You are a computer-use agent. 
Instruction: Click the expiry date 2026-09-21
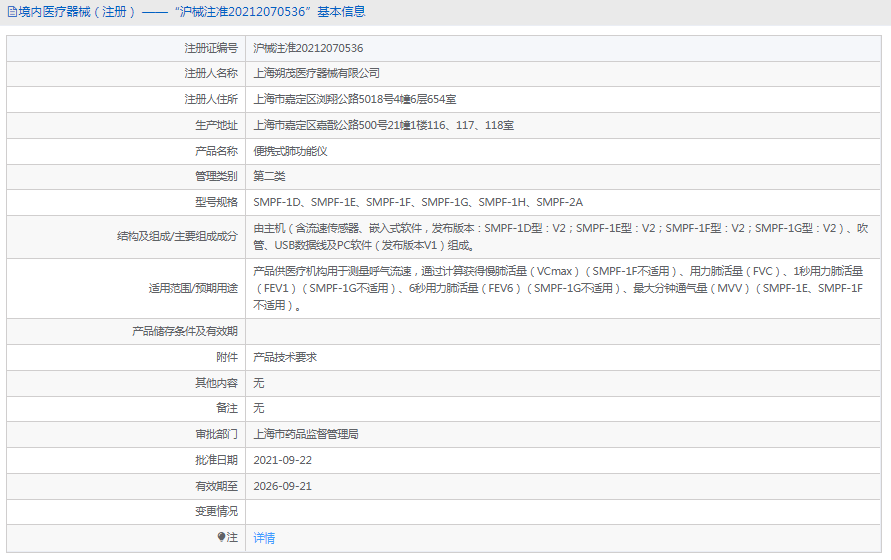point(282,487)
